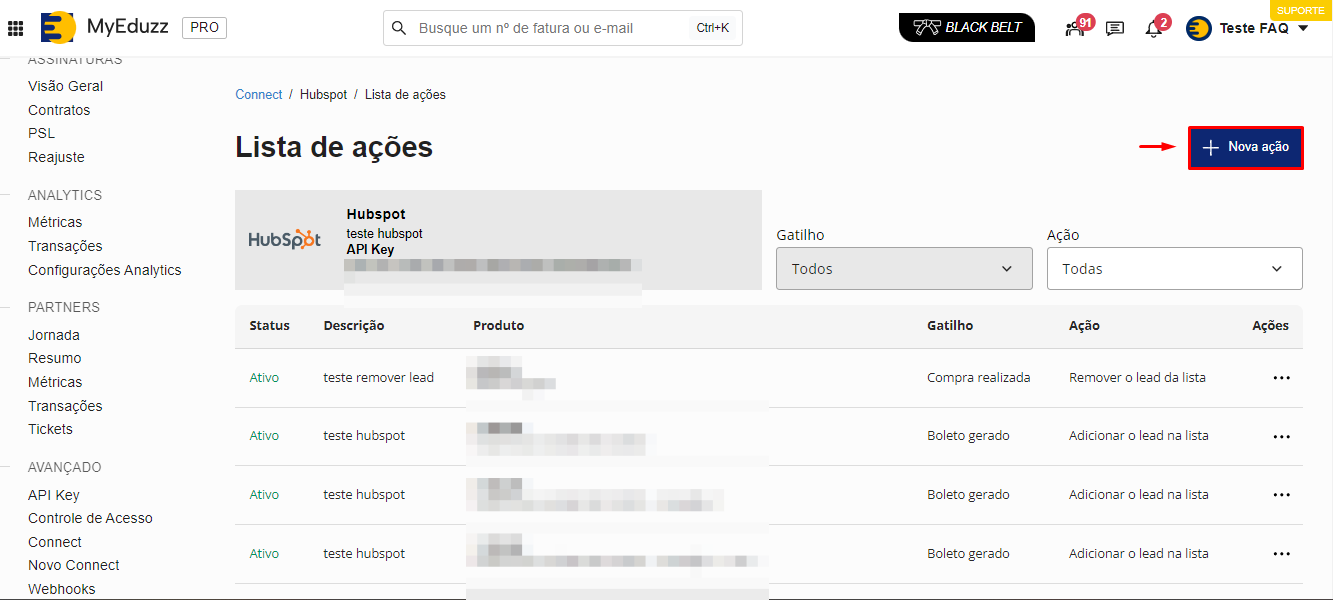Open three-dots menu on last table row
This screenshot has height=600, width=1333.
pos(1281,554)
